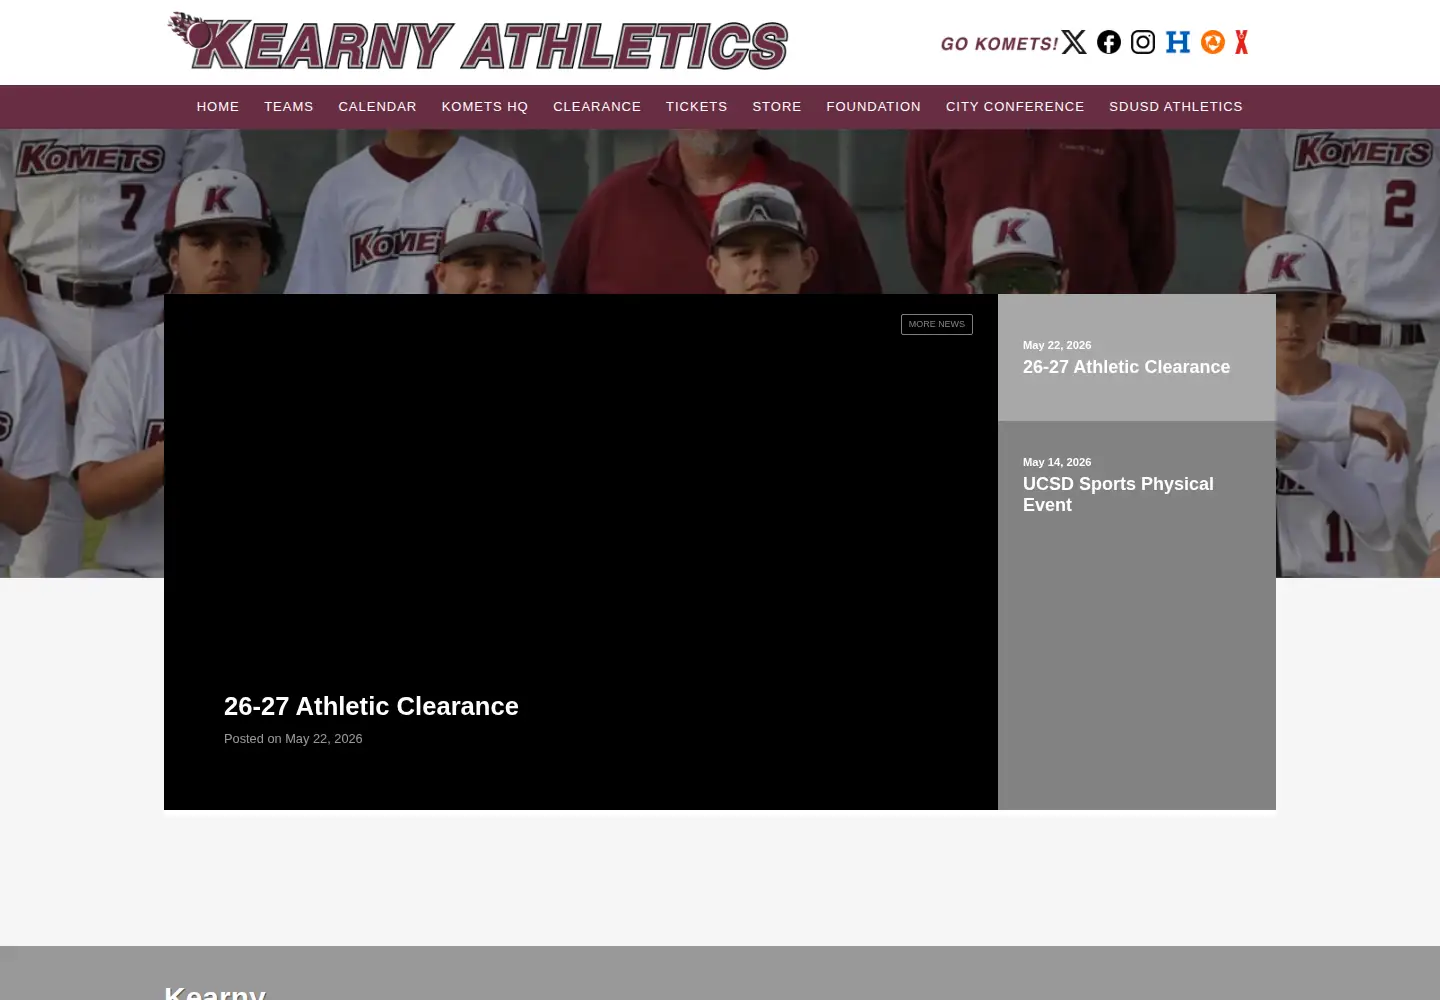The height and width of the screenshot is (1000, 1440).
Task: Click the Kearny Athletics logo
Action: pyautogui.click(x=478, y=42)
